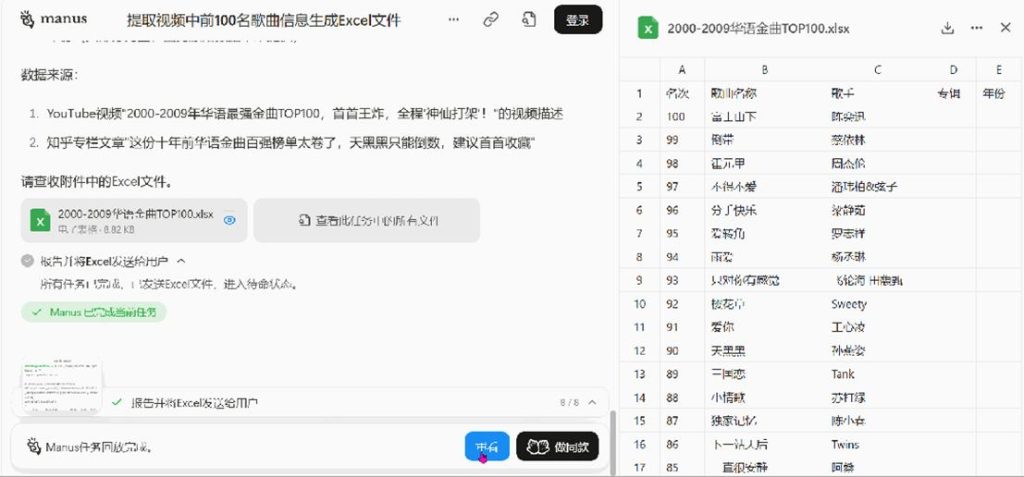Click the view all task files button
Viewport: 1024px width, 477px height.
point(366,220)
